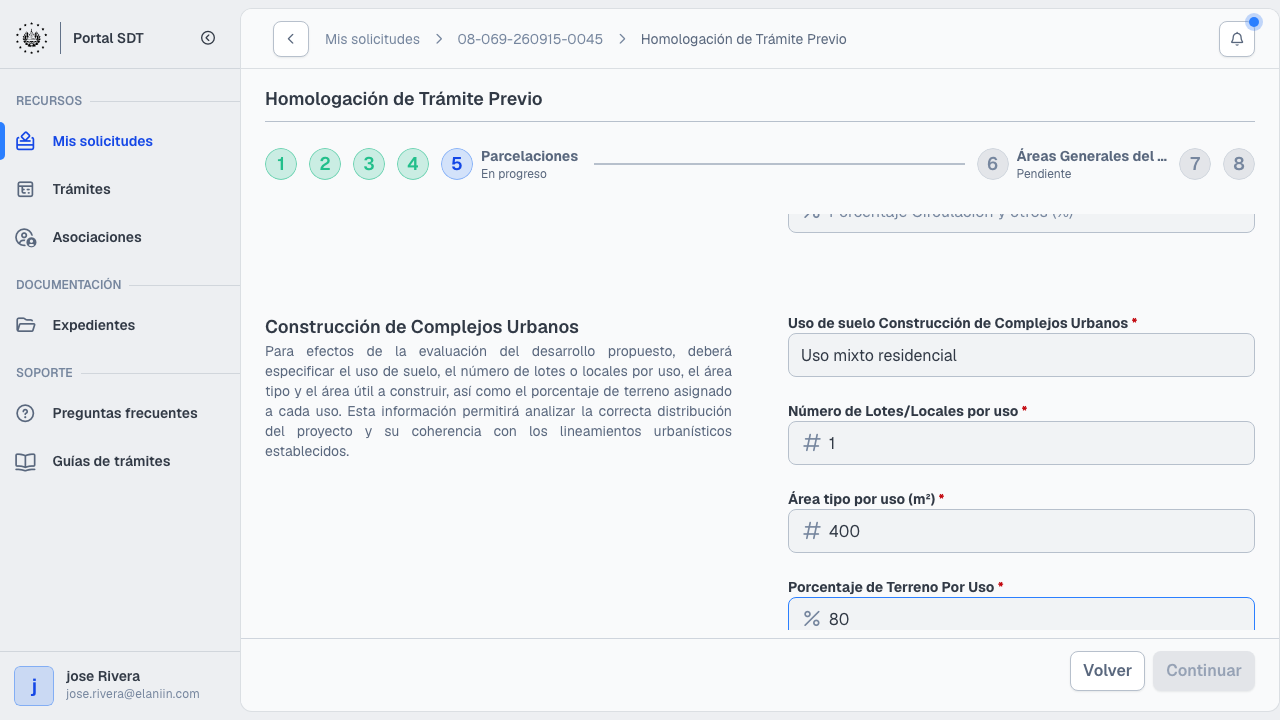This screenshot has width=1280, height=720.
Task: Open Trámites in the sidebar
Action: [x=120, y=189]
